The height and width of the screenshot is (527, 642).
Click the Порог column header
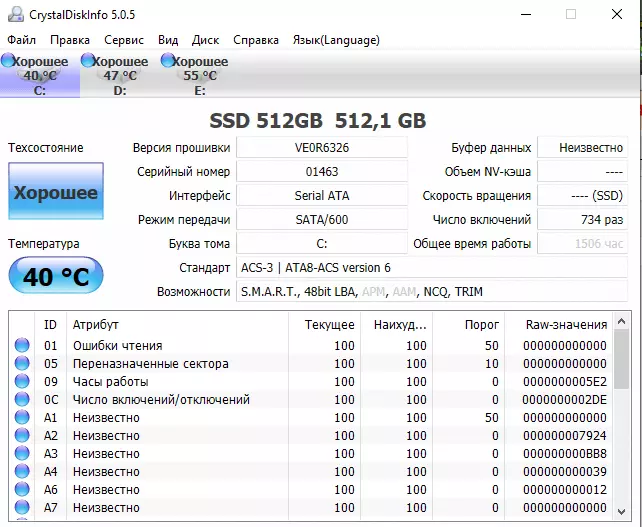coord(468,324)
